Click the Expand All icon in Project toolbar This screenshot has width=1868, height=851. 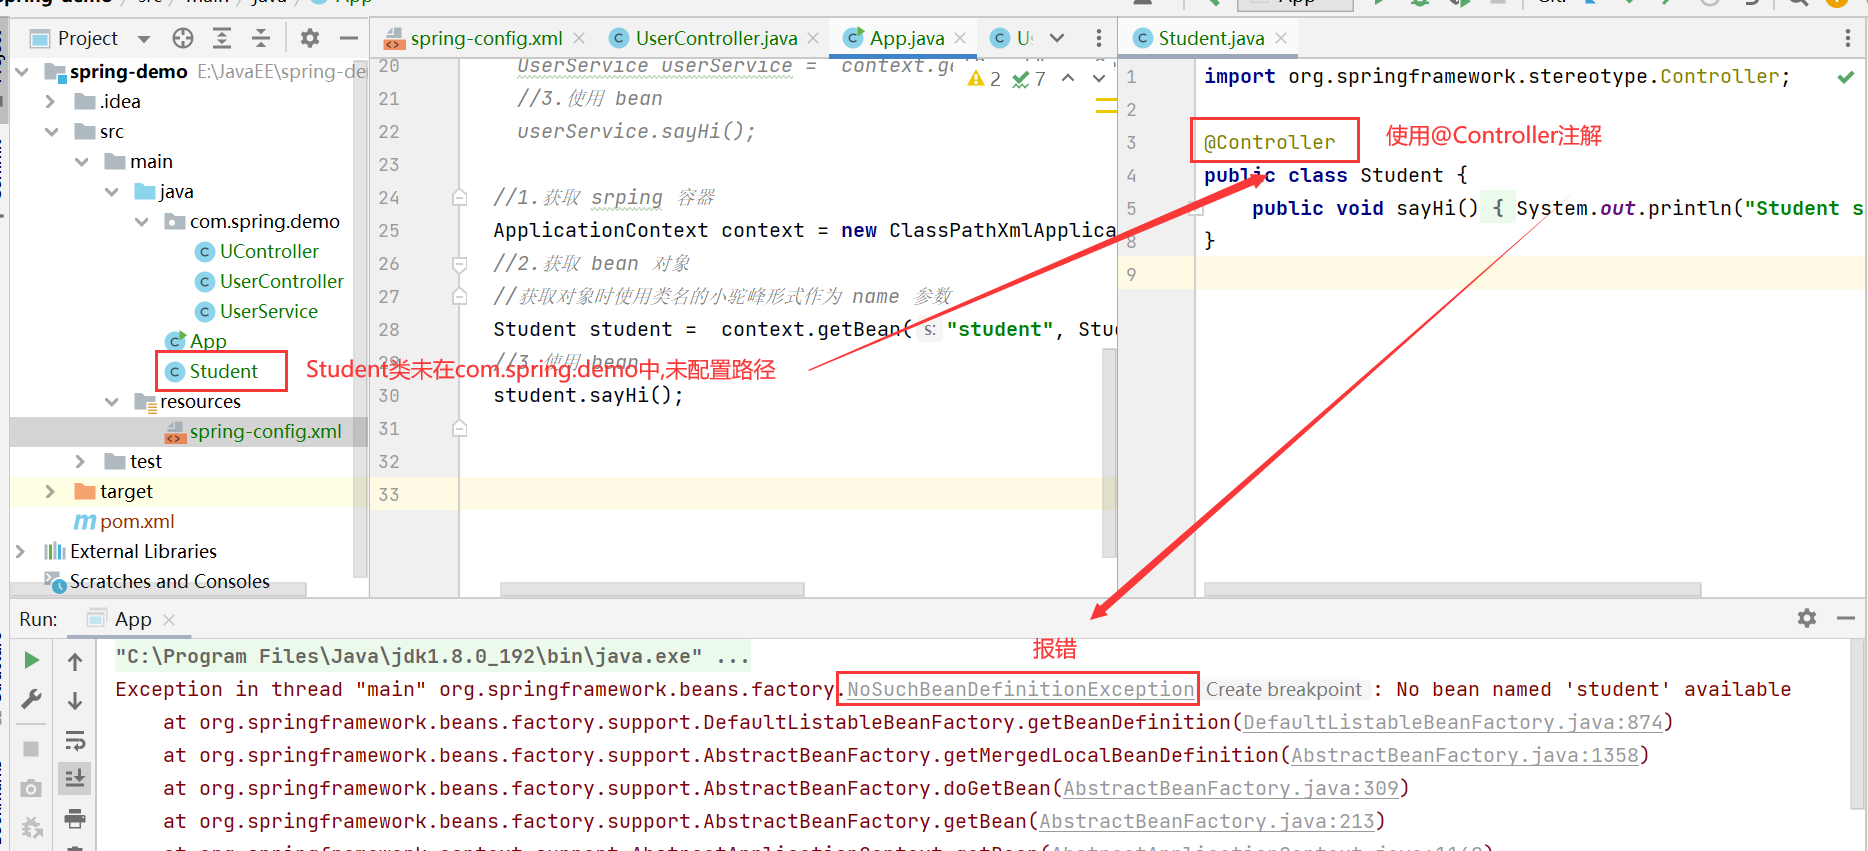(222, 38)
